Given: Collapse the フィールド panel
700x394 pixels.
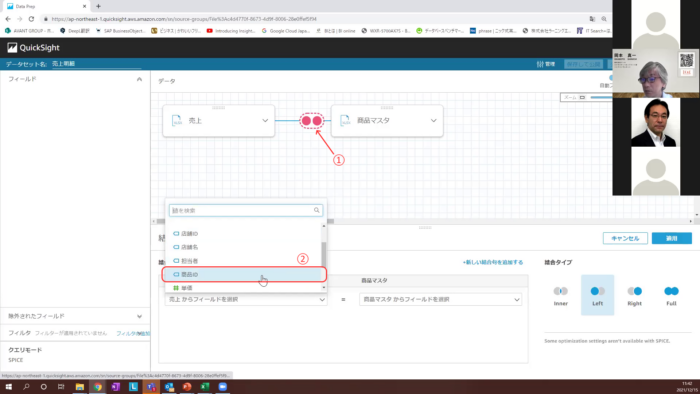Looking at the screenshot, I should (139, 79).
